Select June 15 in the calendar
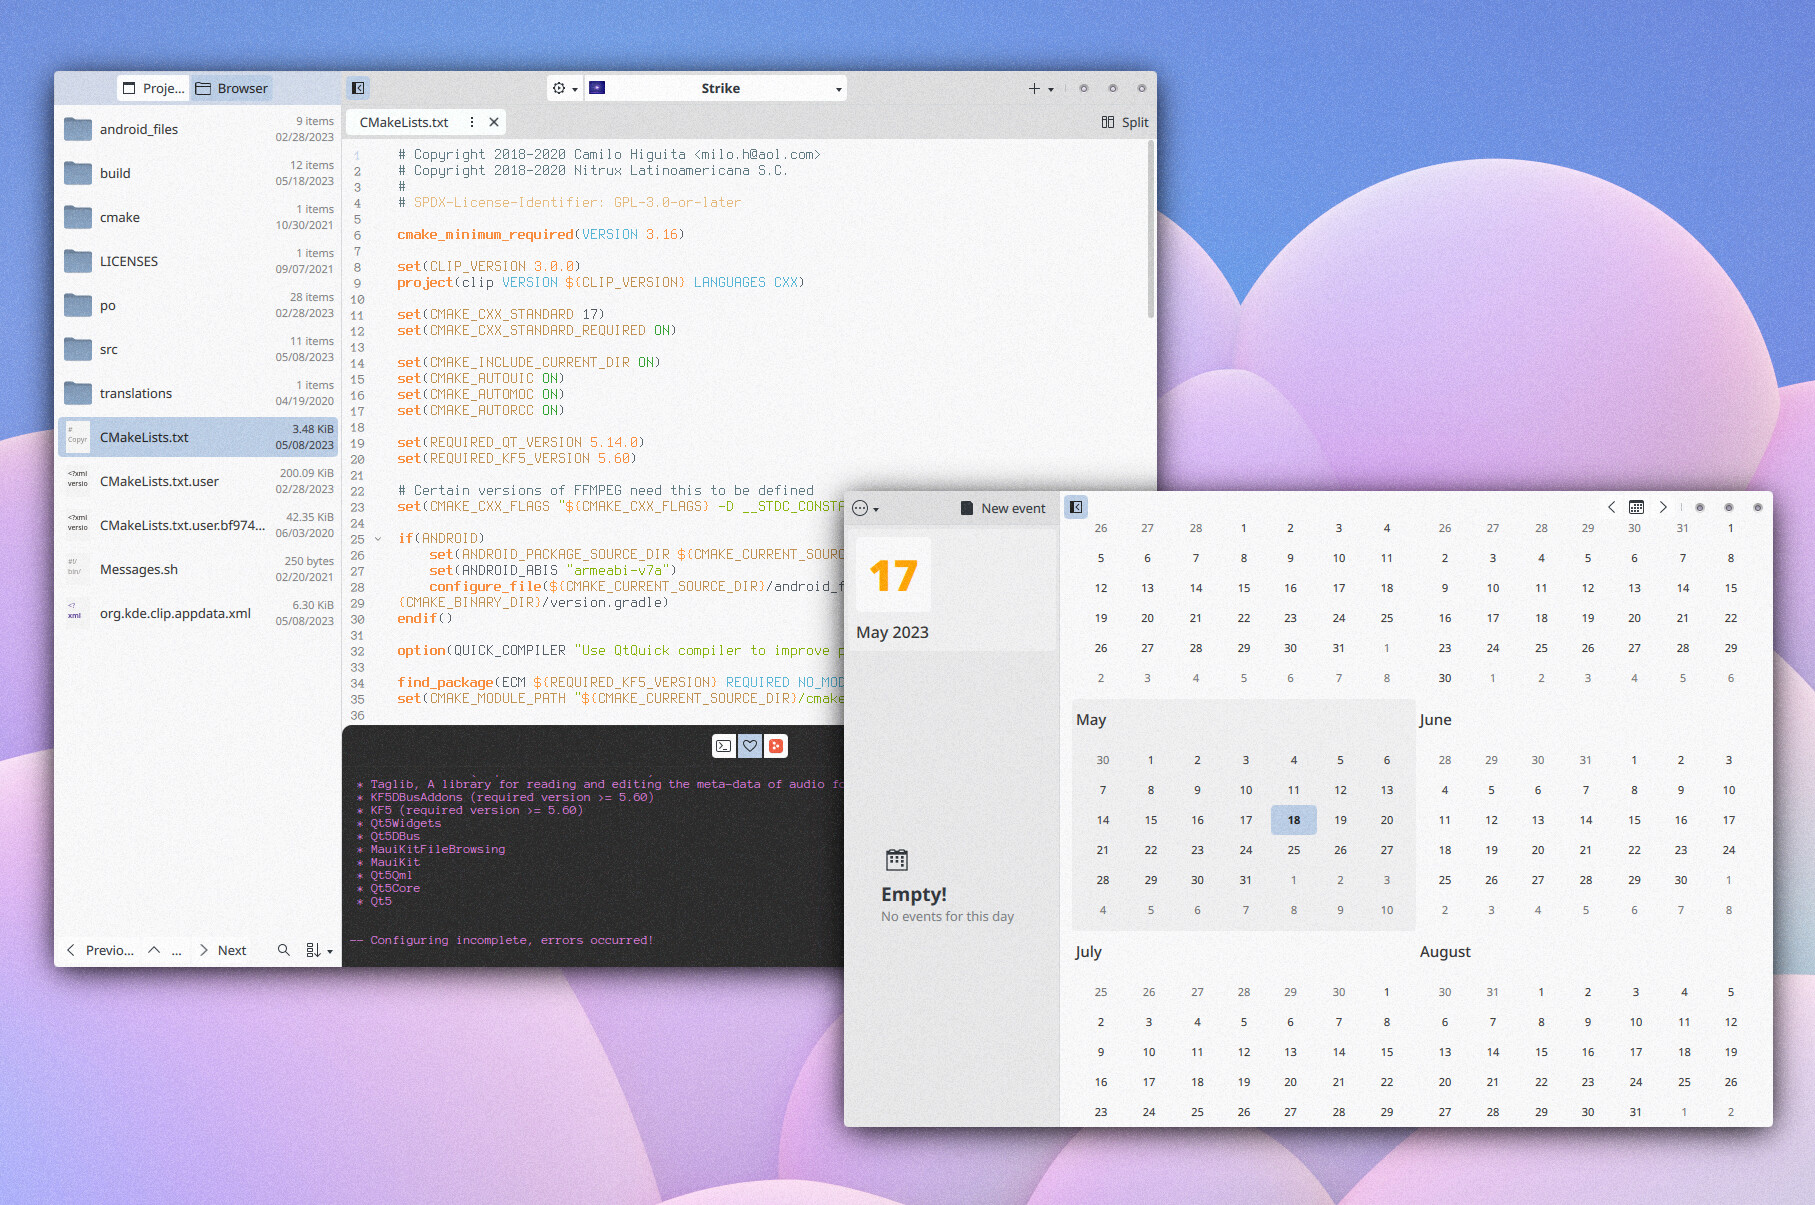The height and width of the screenshot is (1205, 1815). click(x=1634, y=820)
